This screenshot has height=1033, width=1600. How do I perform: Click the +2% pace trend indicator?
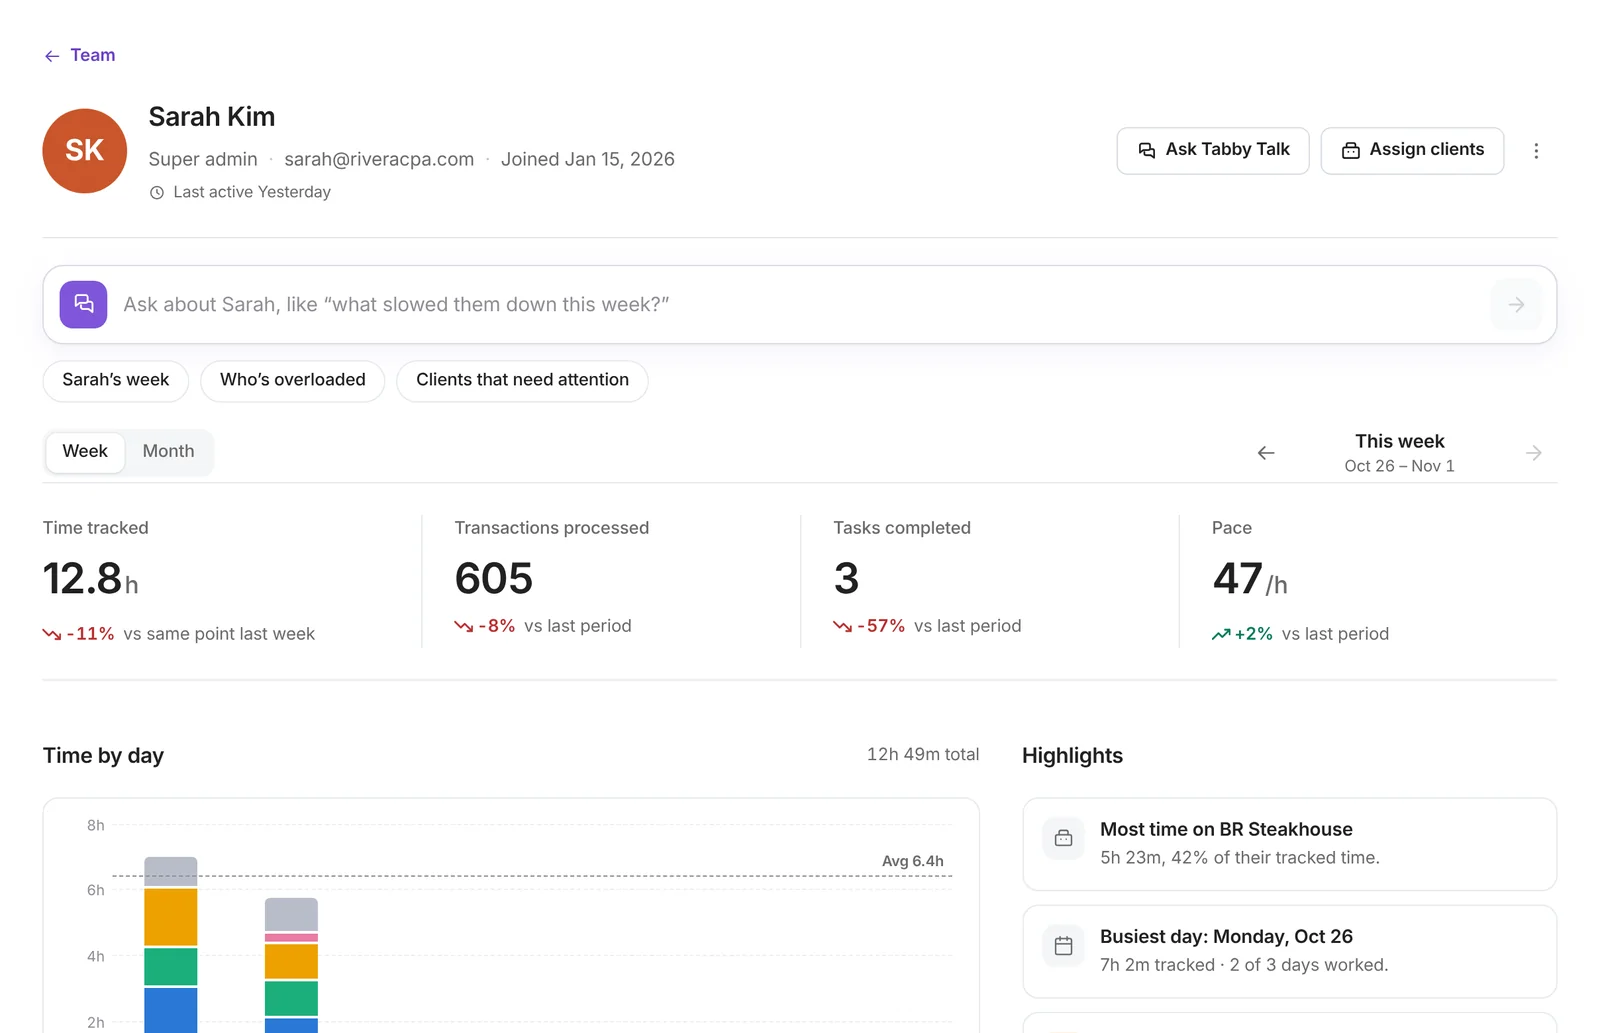point(1242,634)
